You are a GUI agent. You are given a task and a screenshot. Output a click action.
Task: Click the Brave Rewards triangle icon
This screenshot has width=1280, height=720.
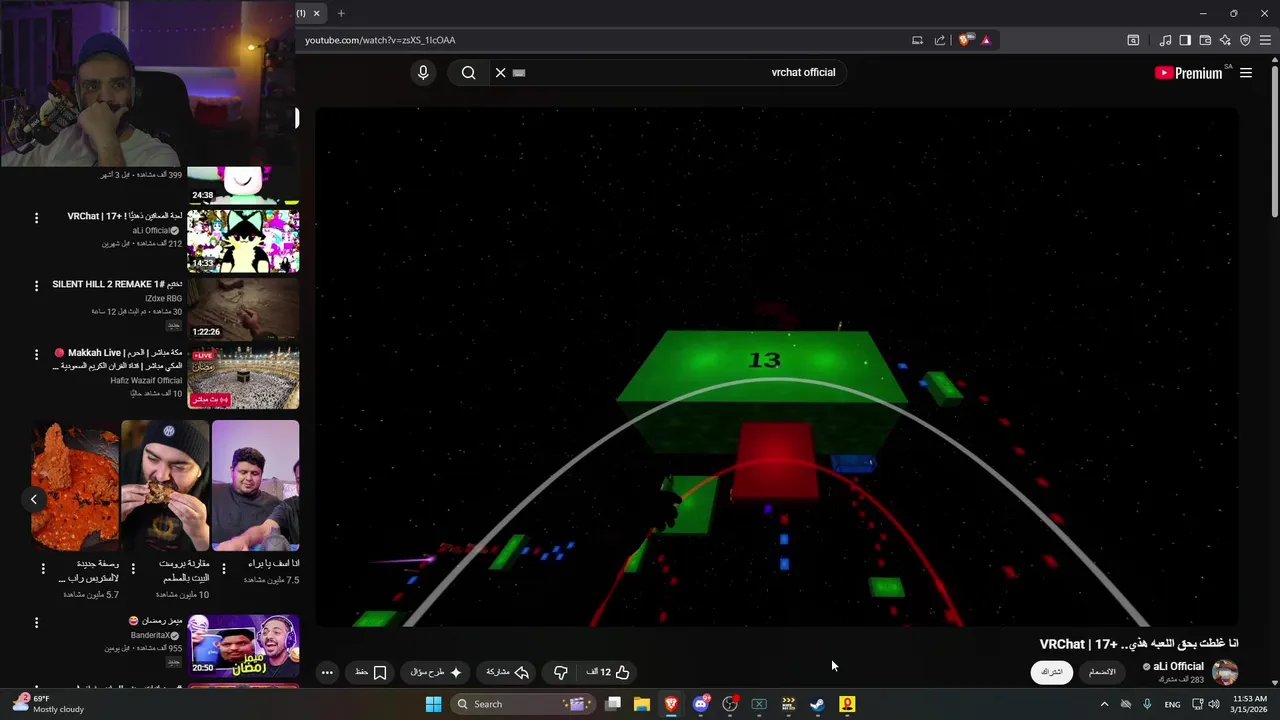pos(986,40)
